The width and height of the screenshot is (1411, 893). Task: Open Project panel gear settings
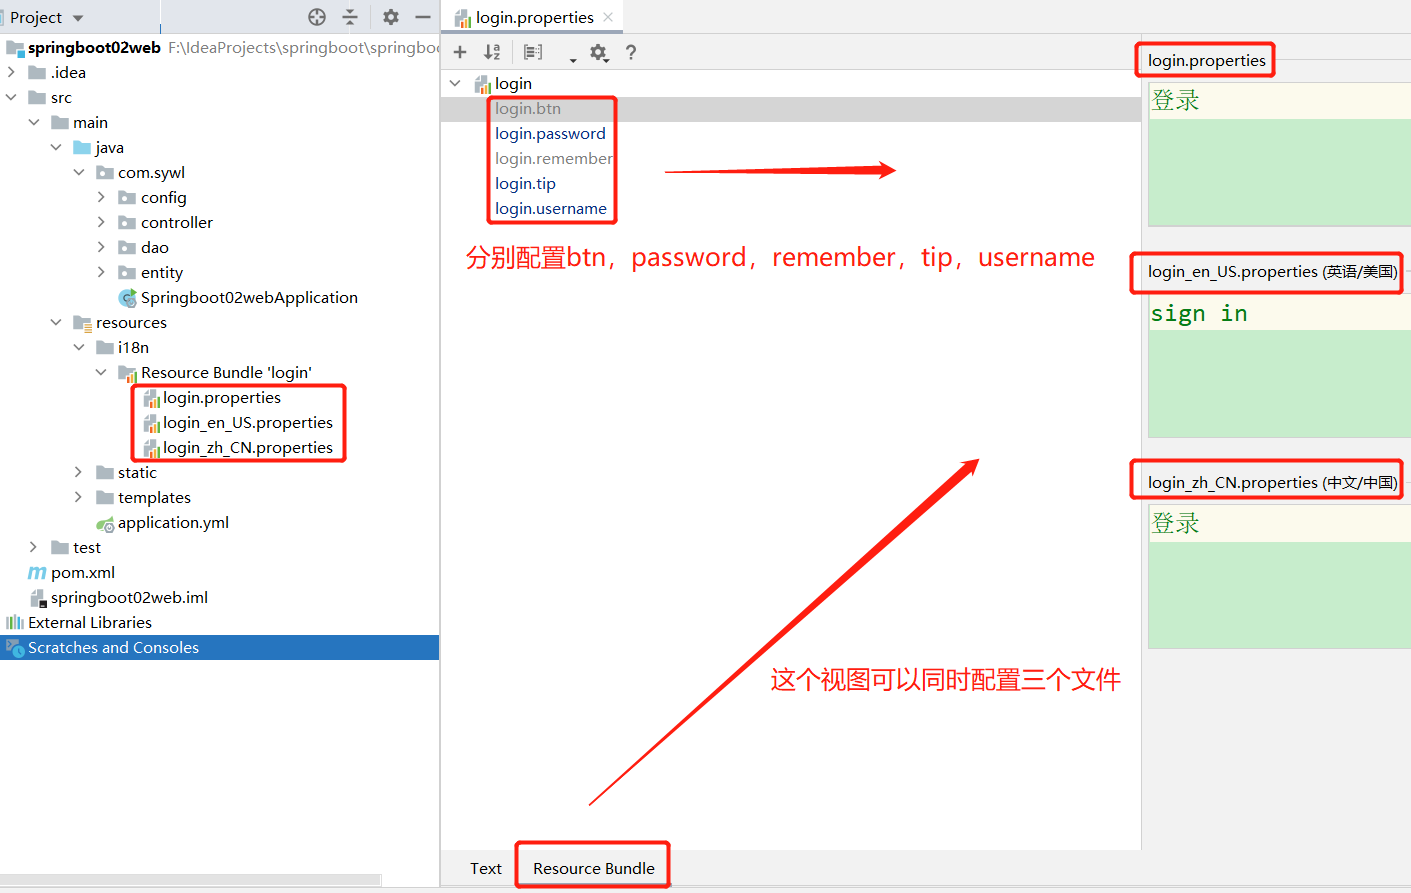point(391,17)
